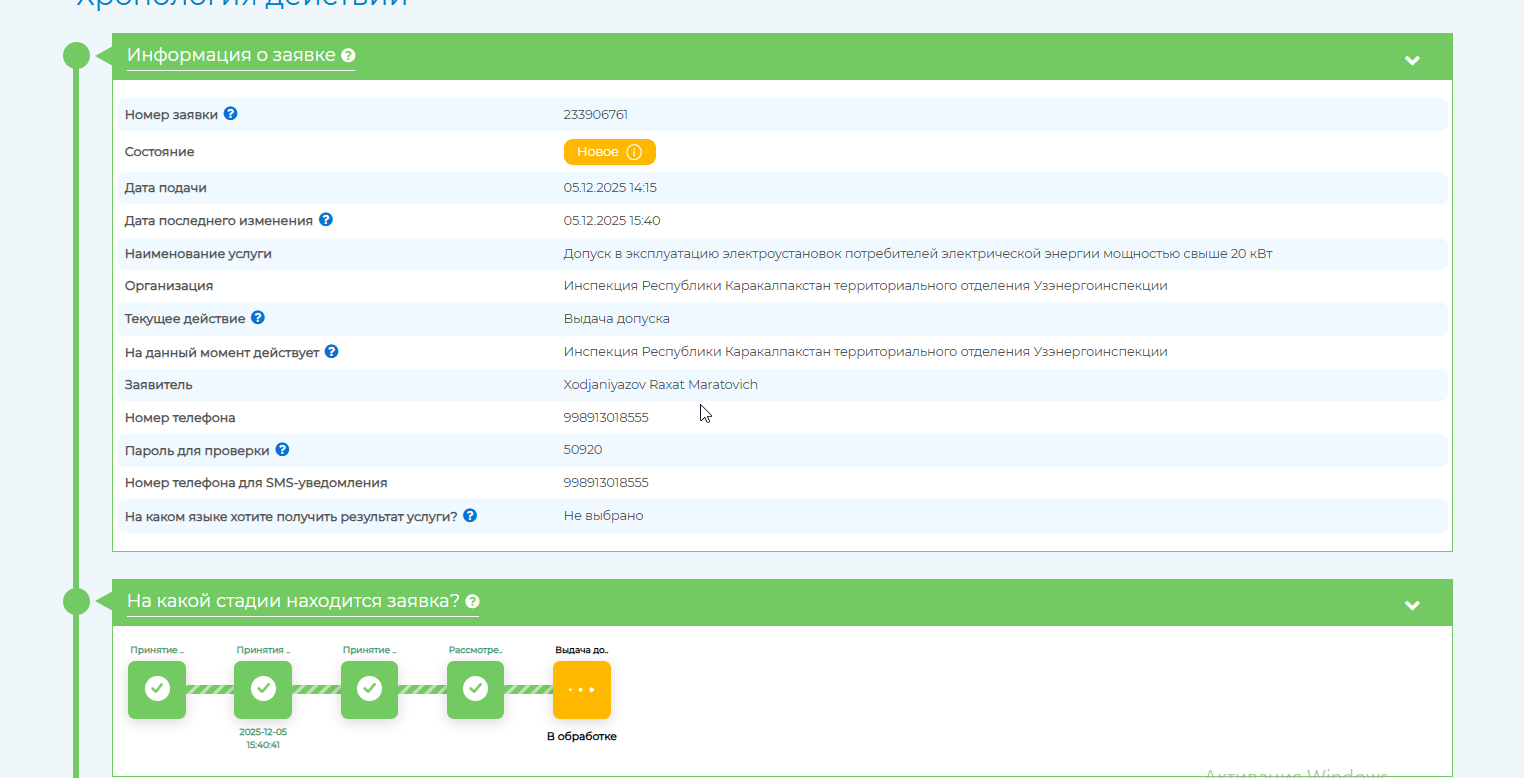Collapse the "Информация о заявке" section with its chevron
Image resolution: width=1524 pixels, height=778 pixels.
coord(1412,60)
